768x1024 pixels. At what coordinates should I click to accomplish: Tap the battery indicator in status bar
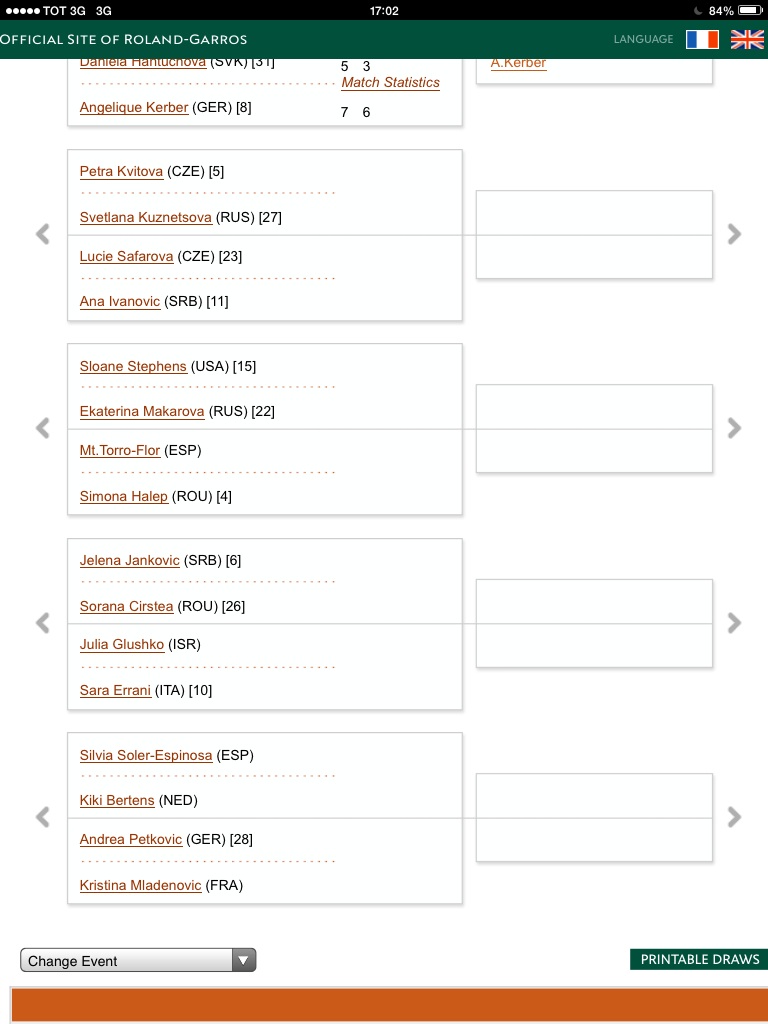point(750,10)
